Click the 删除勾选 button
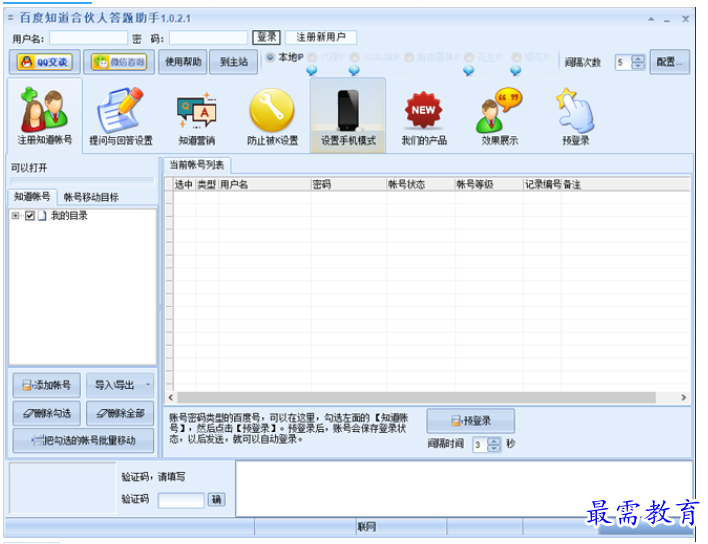 click(x=47, y=413)
